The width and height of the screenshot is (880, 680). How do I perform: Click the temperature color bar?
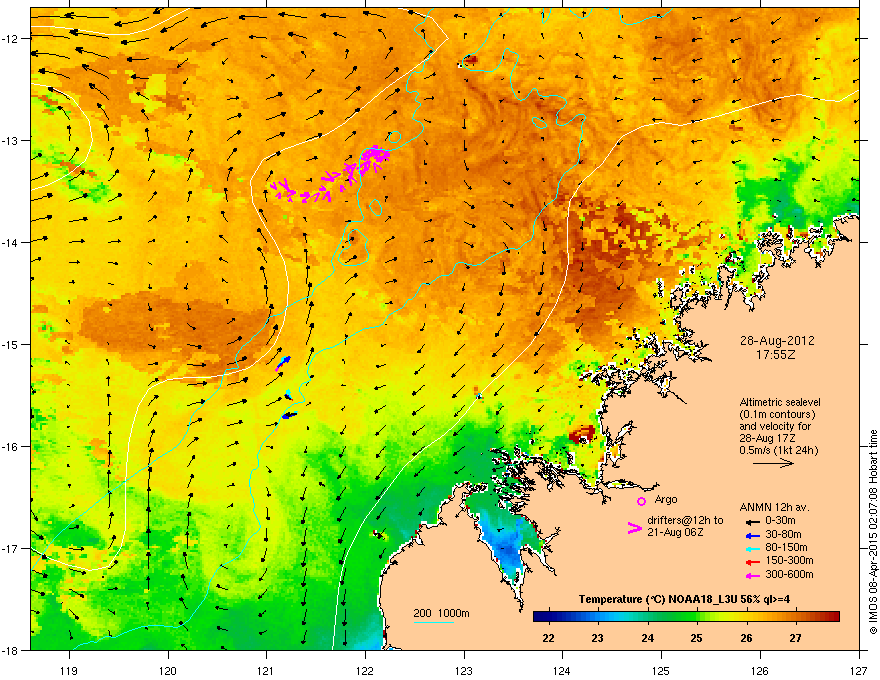[x=686, y=617]
